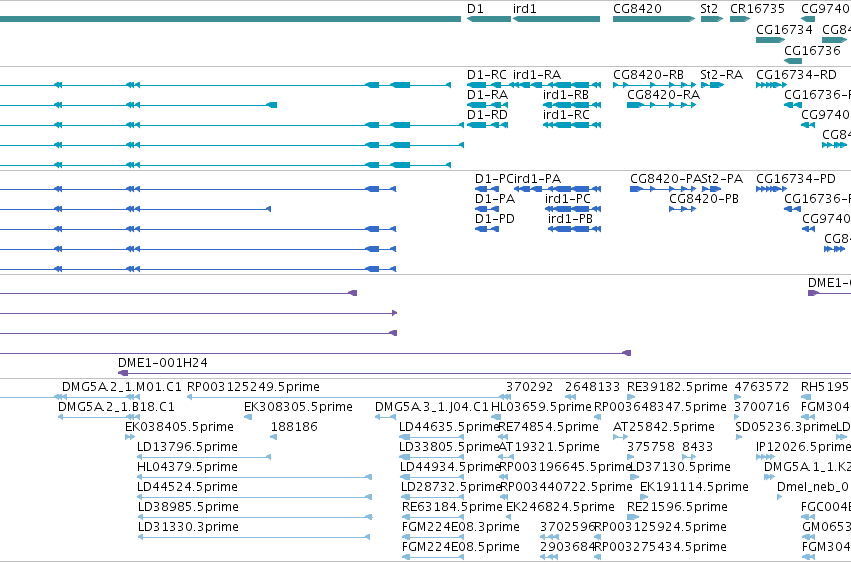Open the CG16734-RD transcript label
851x562 pixels.
[796, 75]
